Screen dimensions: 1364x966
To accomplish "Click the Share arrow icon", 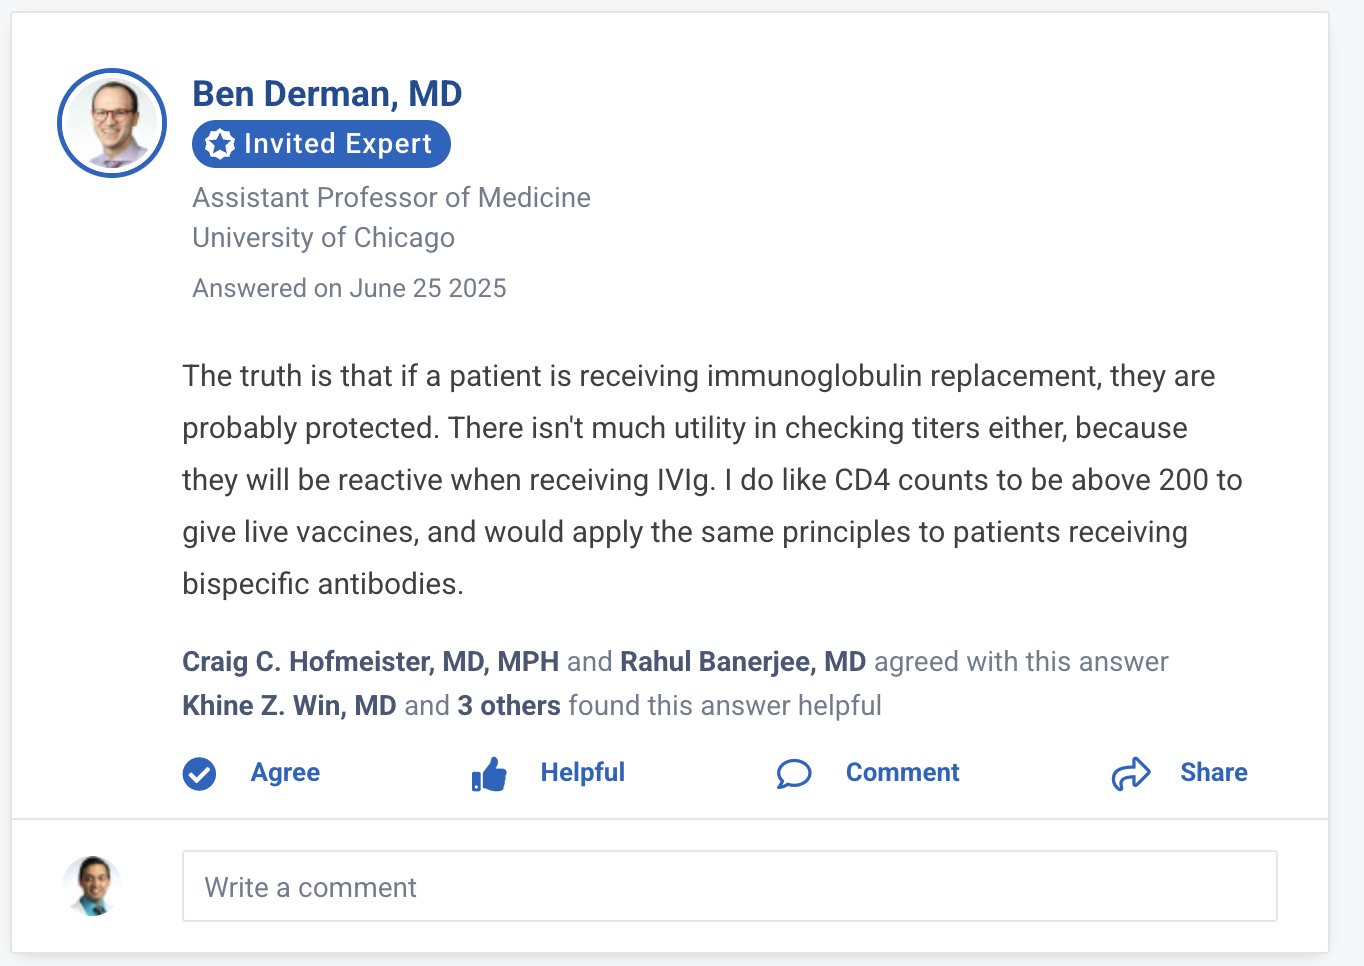I will pos(1131,773).
